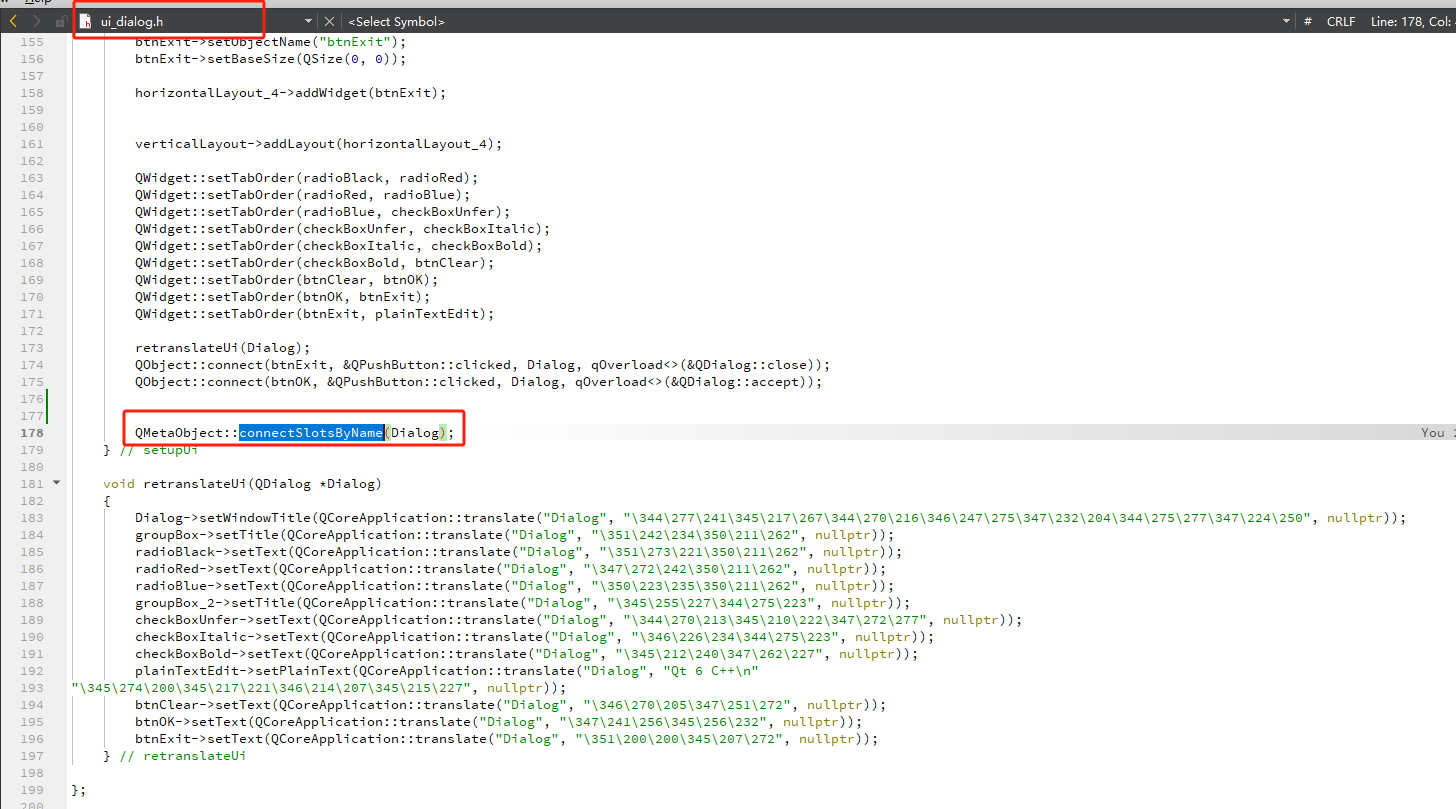The width and height of the screenshot is (1456, 809).
Task: Open the ui_dialog.h open-documents dropdown arrow
Action: pyautogui.click(x=309, y=21)
